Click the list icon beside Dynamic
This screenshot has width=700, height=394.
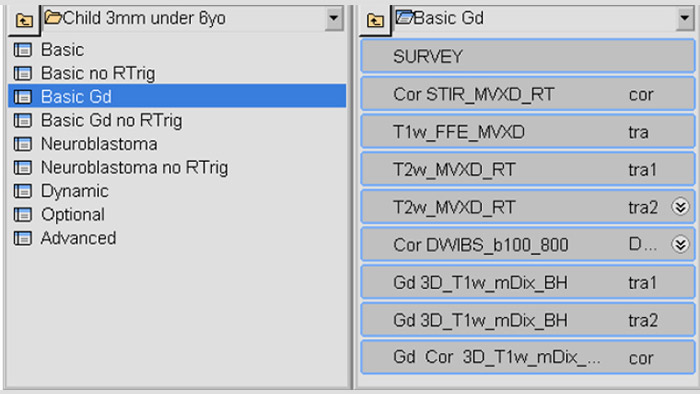click(x=23, y=191)
